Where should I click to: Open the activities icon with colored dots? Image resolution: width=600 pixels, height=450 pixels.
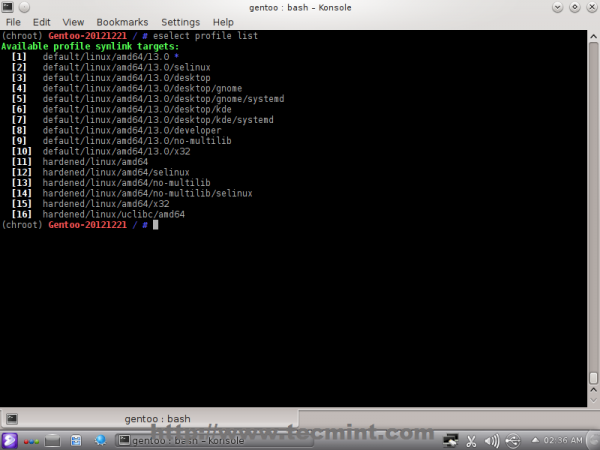(31, 441)
